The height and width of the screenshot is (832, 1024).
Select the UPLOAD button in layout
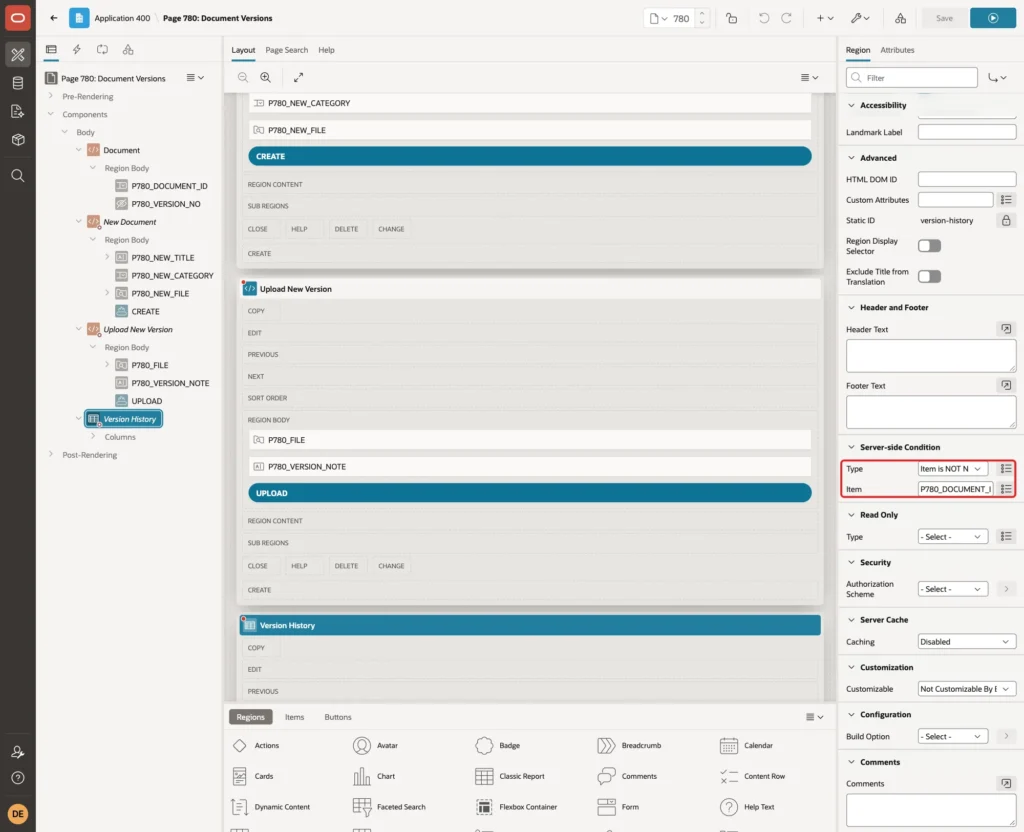click(530, 493)
